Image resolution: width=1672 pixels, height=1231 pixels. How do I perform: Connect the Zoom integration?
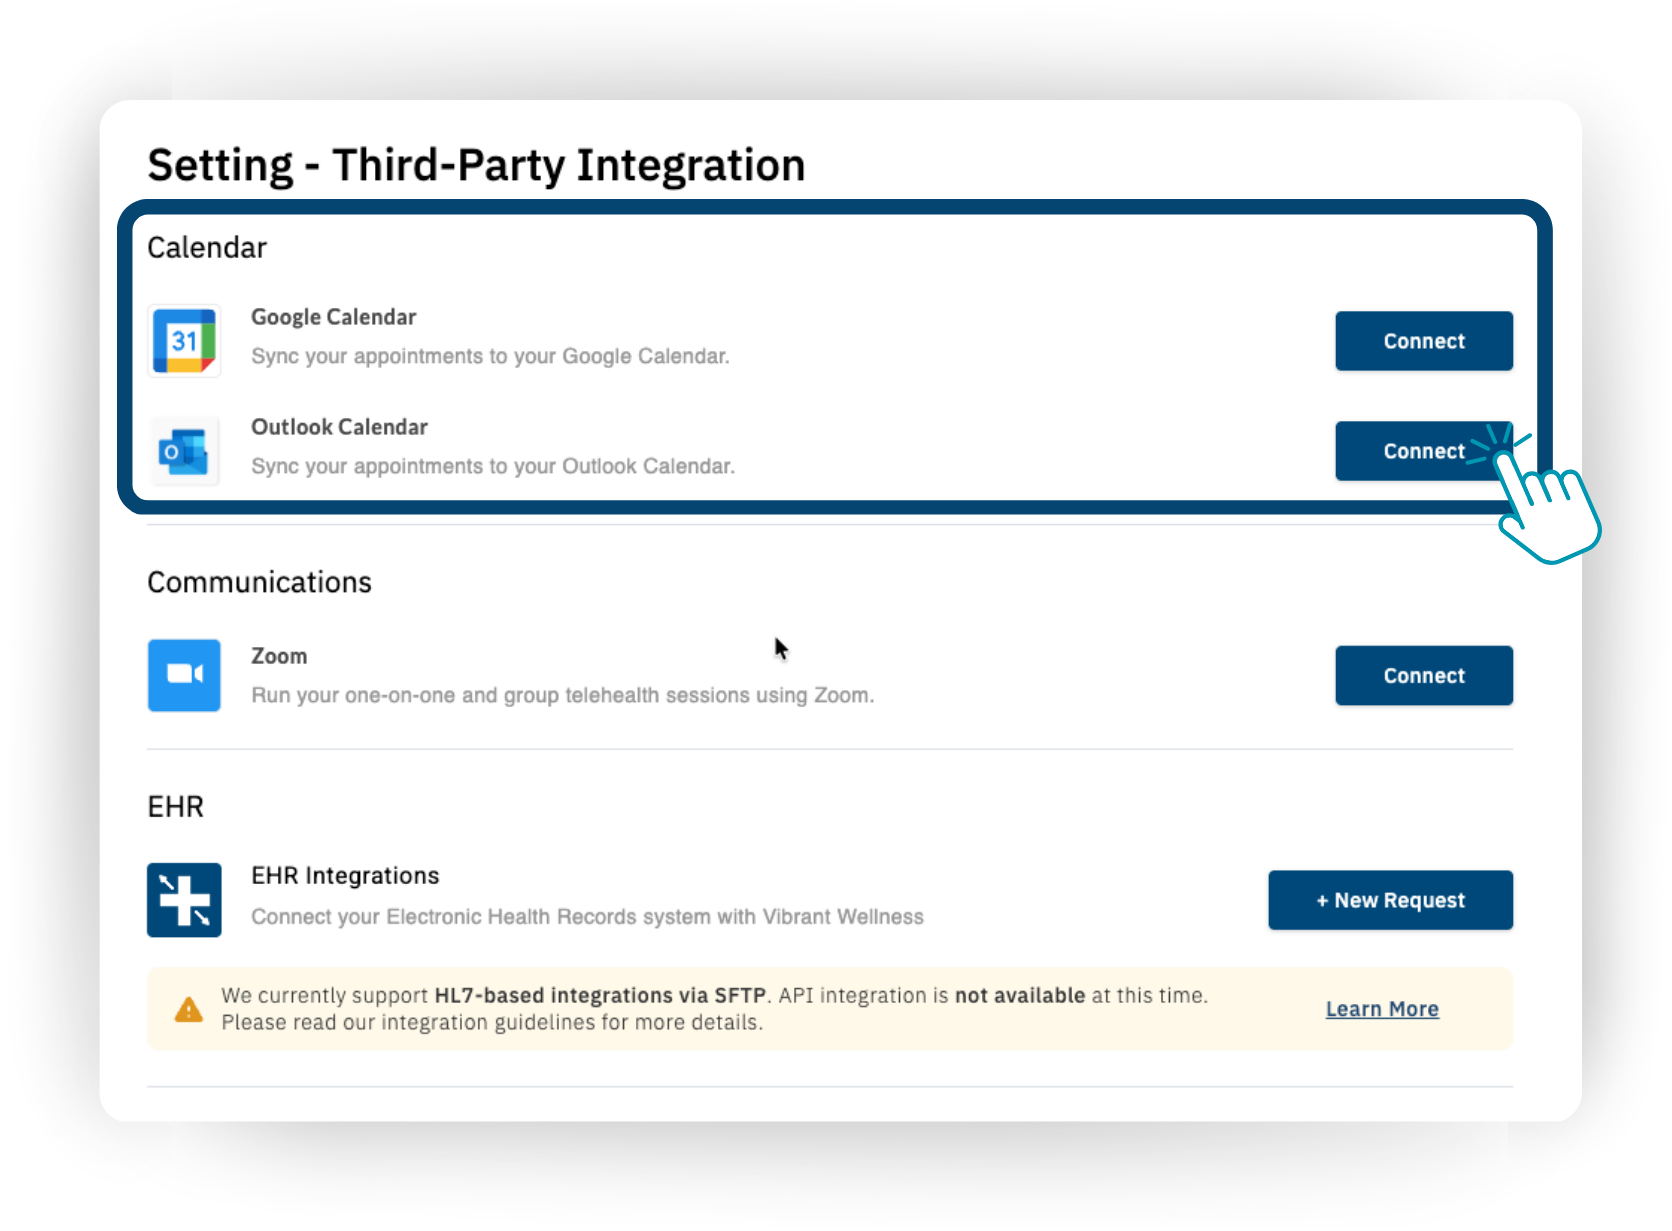pyautogui.click(x=1423, y=676)
